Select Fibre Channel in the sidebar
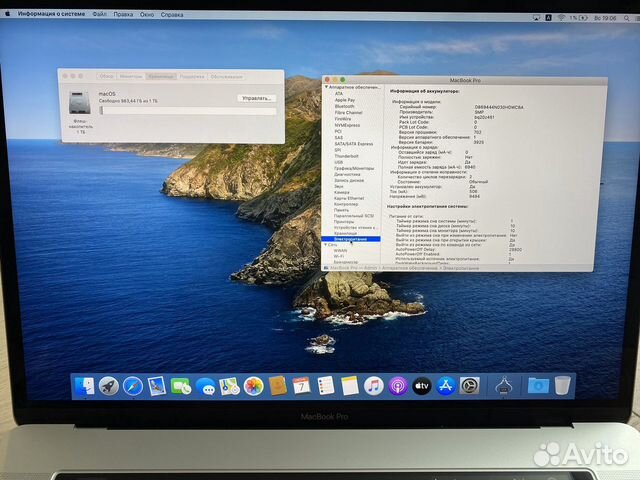This screenshot has width=640, height=480. [349, 112]
